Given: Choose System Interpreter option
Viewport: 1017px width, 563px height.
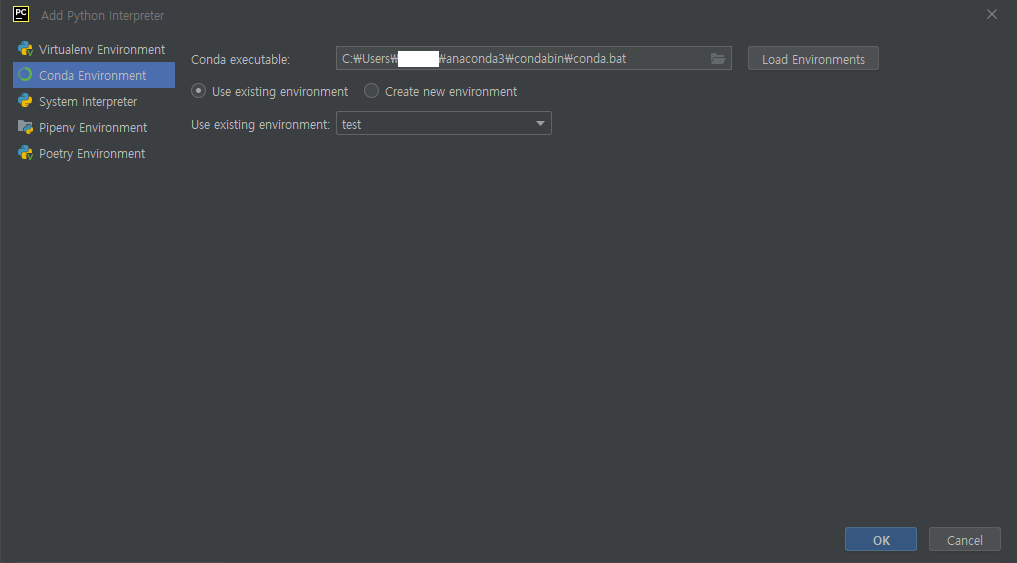Looking at the screenshot, I should pyautogui.click(x=93, y=101).
